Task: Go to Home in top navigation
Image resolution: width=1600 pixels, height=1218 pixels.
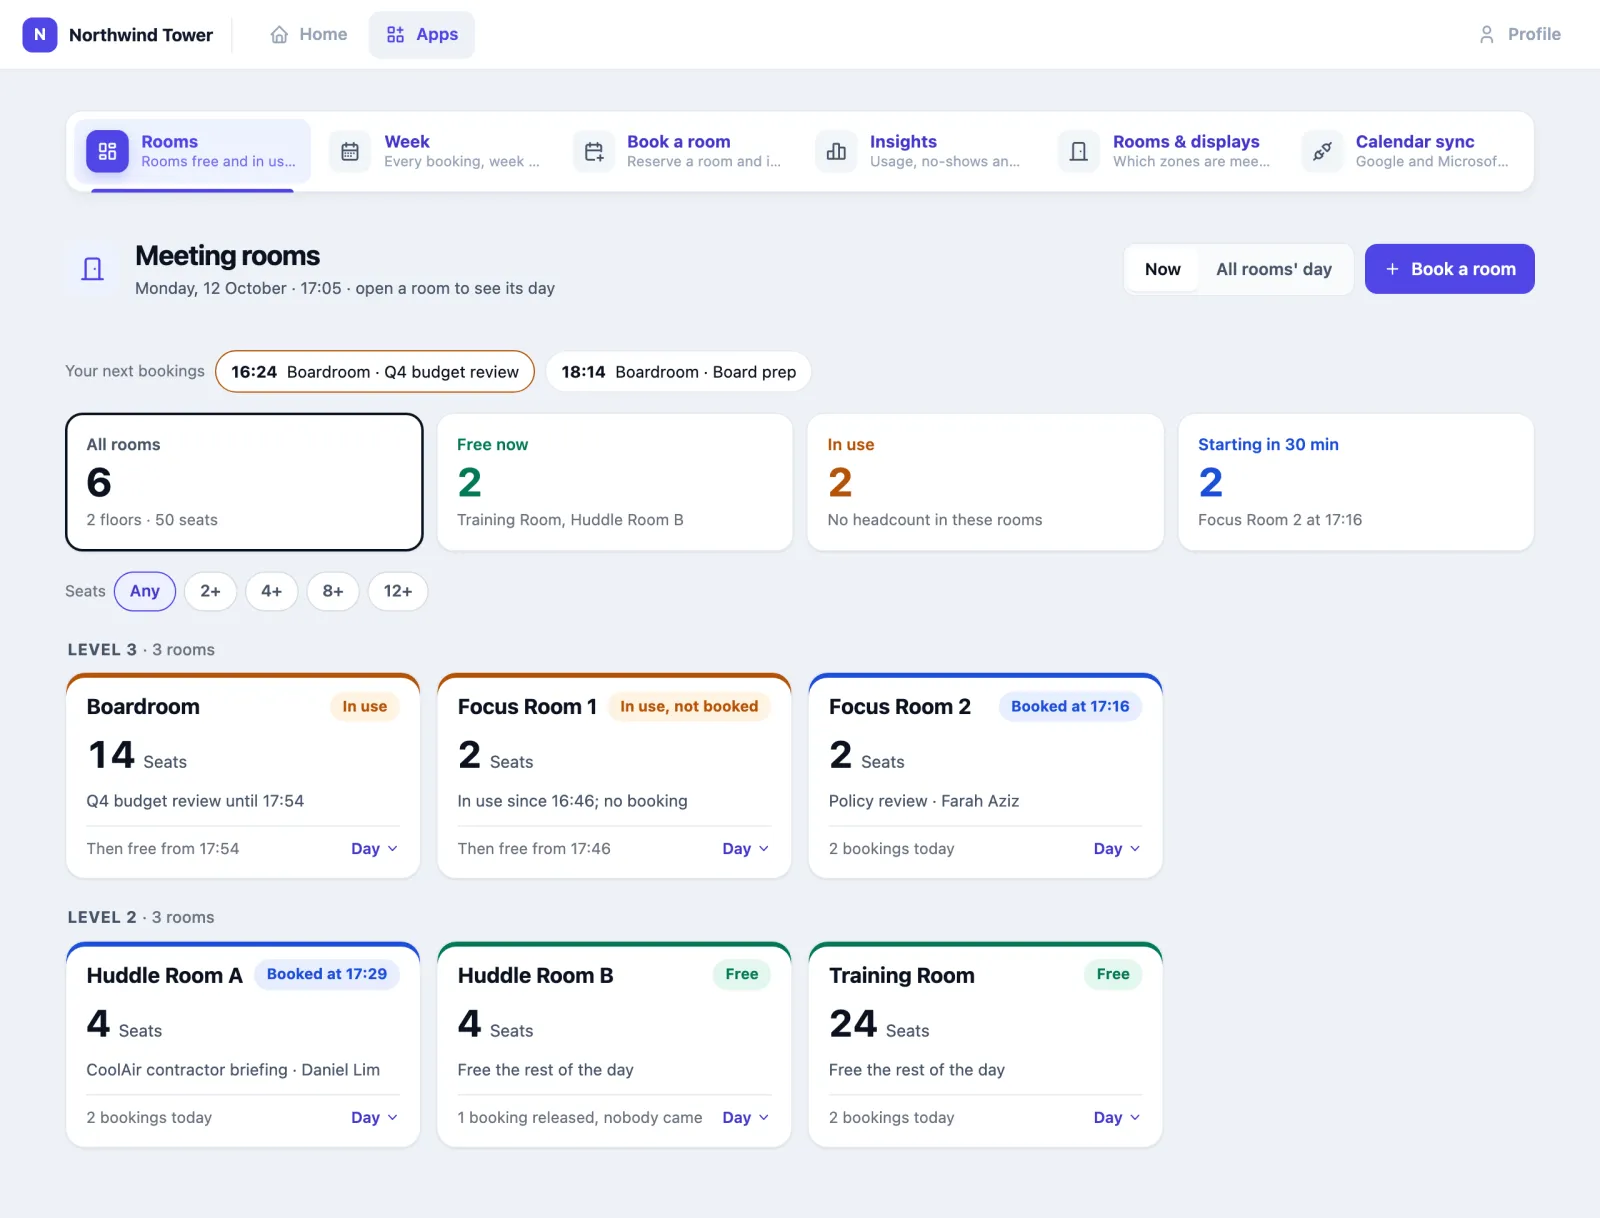Action: point(309,34)
